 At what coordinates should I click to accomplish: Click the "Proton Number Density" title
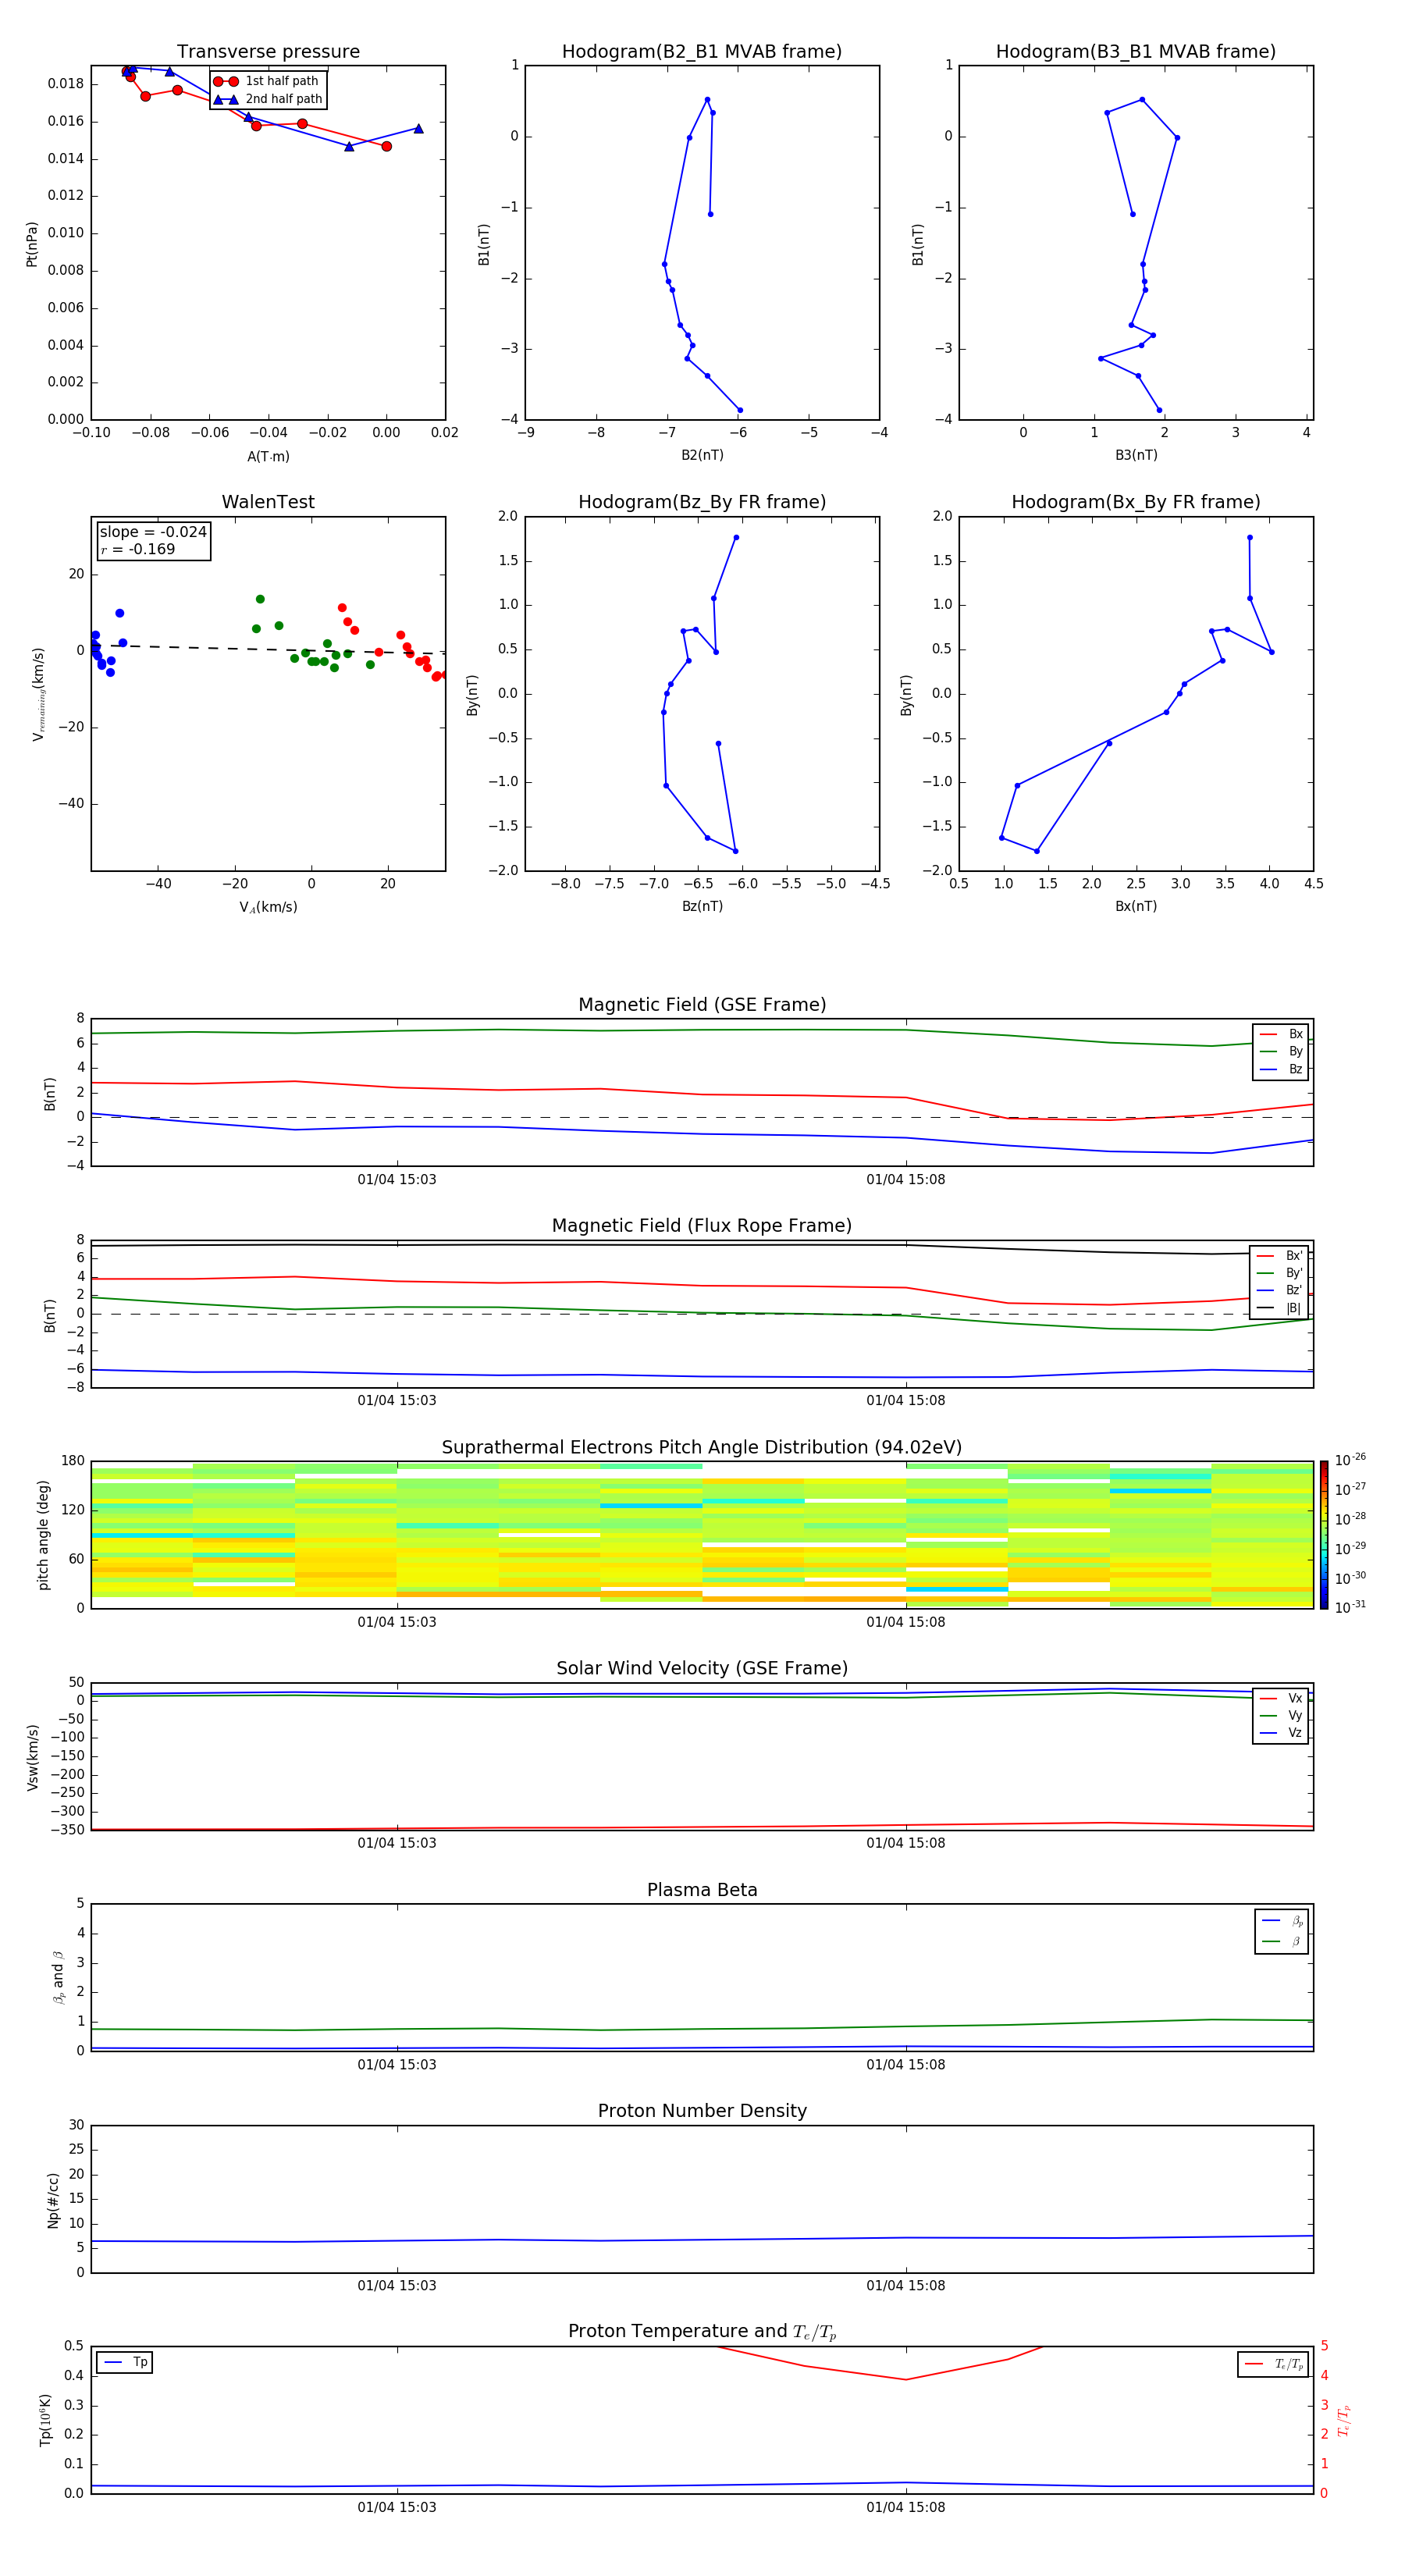(x=702, y=2111)
